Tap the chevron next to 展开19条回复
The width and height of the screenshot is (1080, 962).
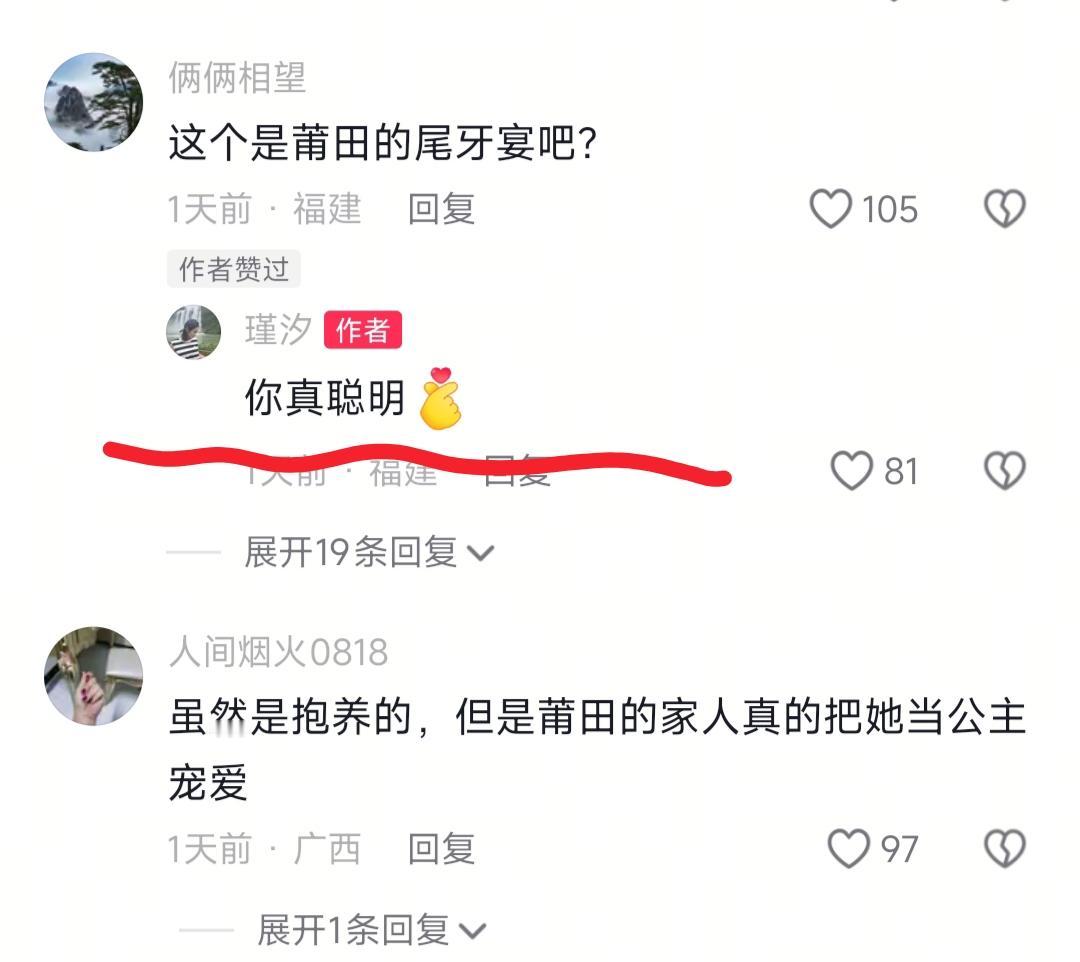pyautogui.click(x=480, y=553)
